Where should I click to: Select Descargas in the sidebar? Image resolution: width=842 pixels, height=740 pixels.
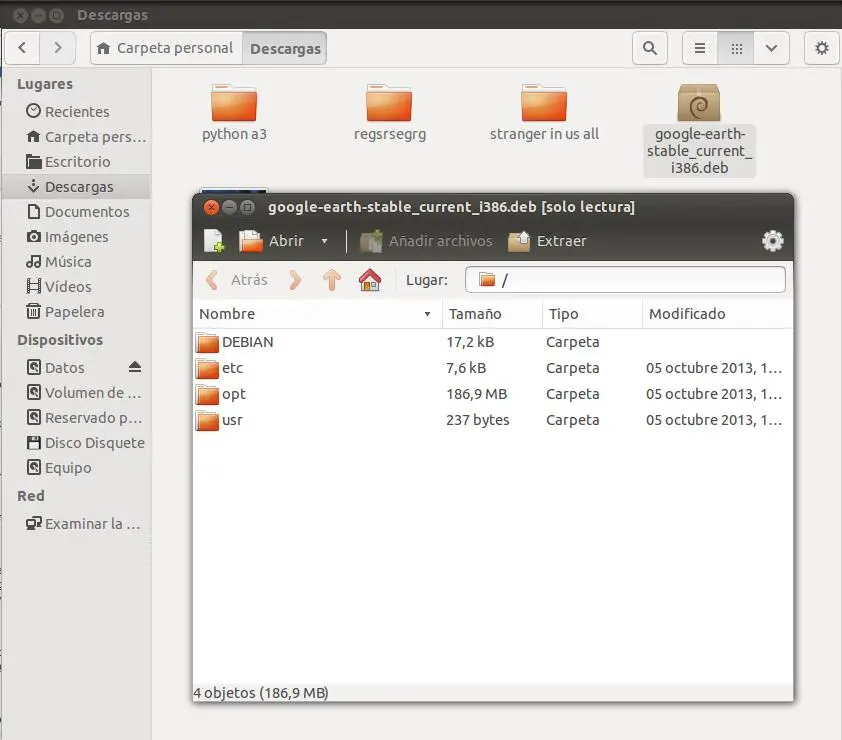[77, 187]
